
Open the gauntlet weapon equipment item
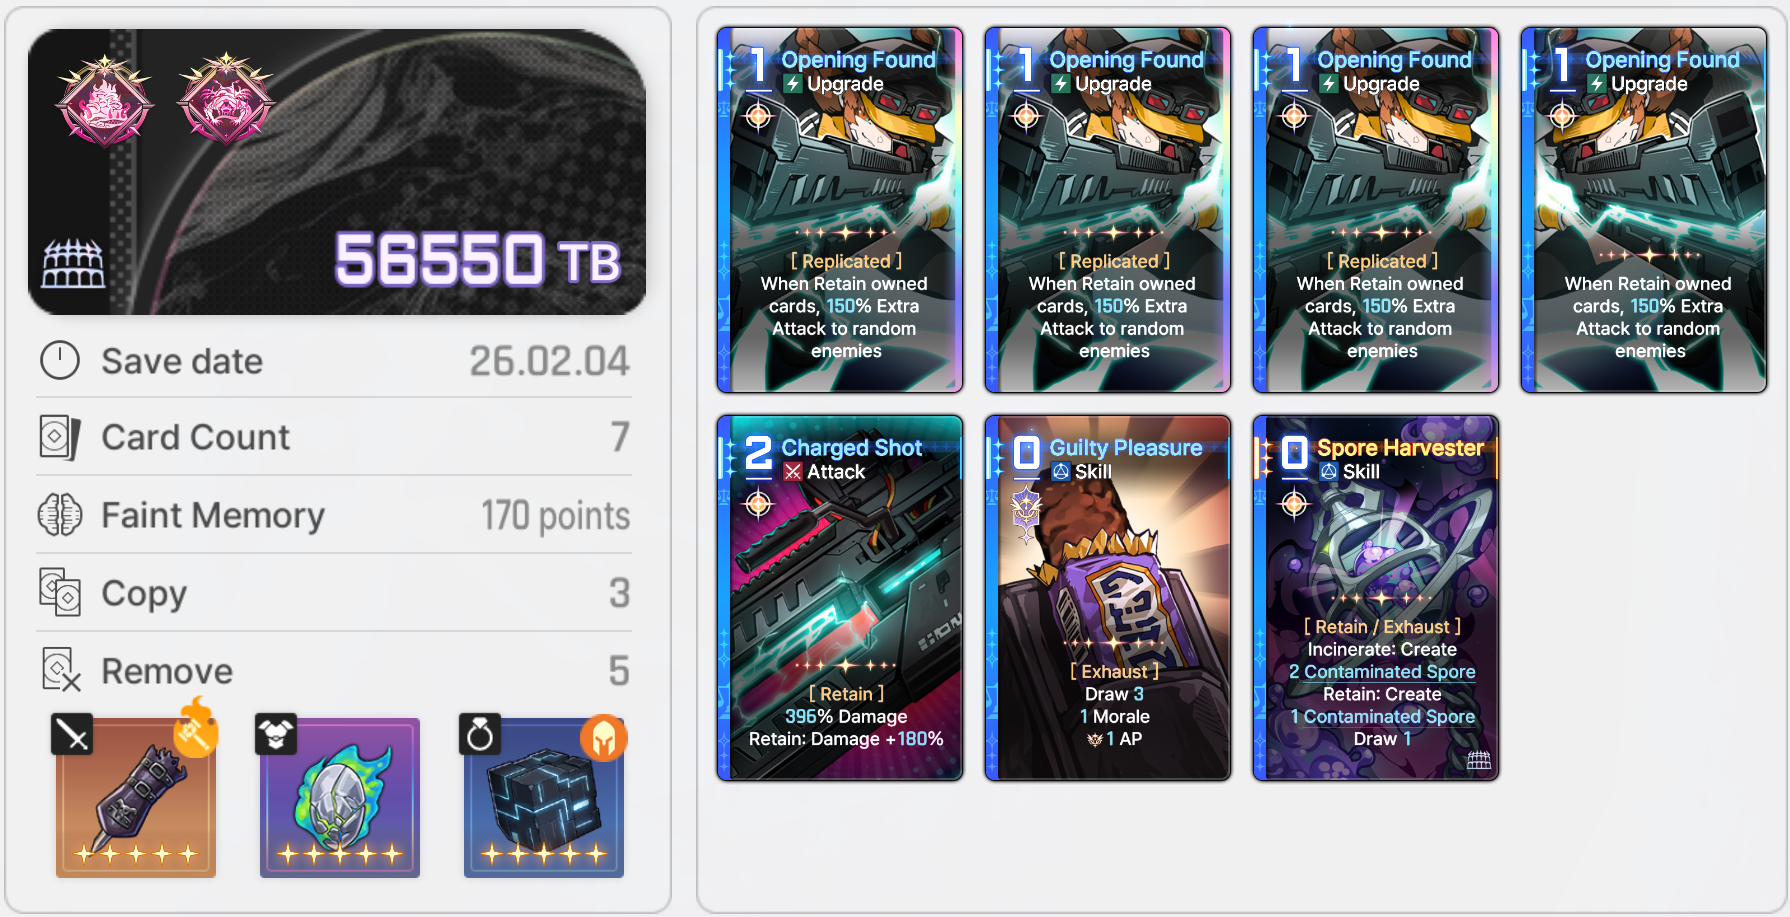tap(136, 797)
